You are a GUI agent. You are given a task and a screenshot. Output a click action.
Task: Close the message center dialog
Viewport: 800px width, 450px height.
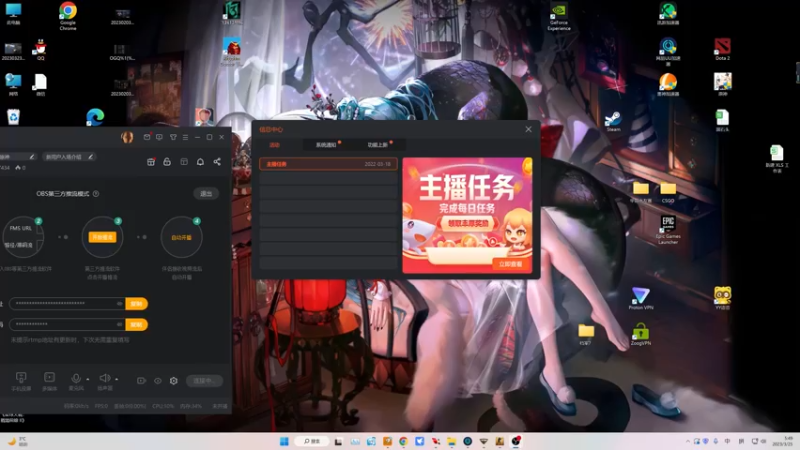529,129
